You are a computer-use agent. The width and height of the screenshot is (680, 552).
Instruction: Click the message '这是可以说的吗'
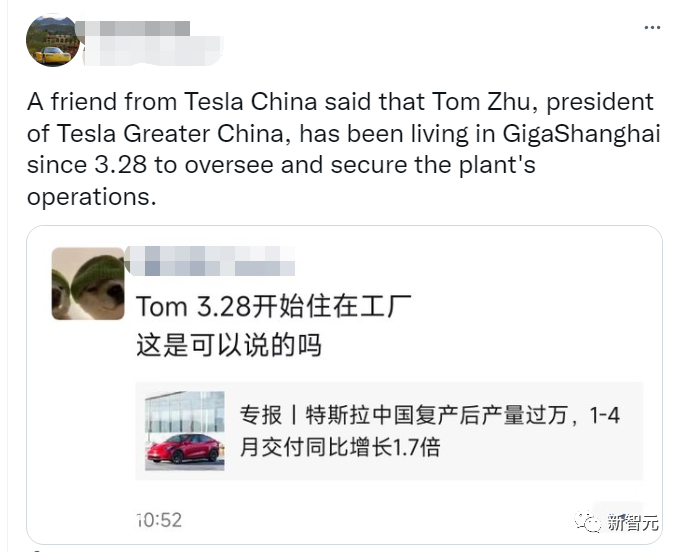point(229,345)
